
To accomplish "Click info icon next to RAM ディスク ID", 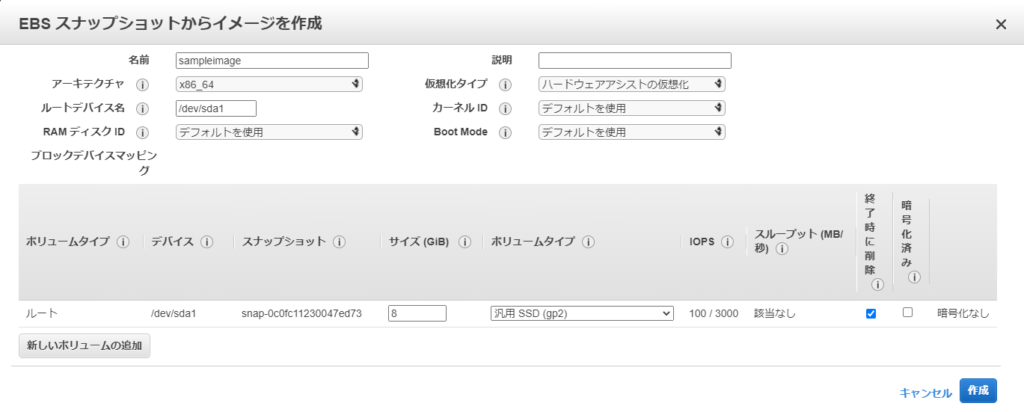I will click(x=142, y=133).
